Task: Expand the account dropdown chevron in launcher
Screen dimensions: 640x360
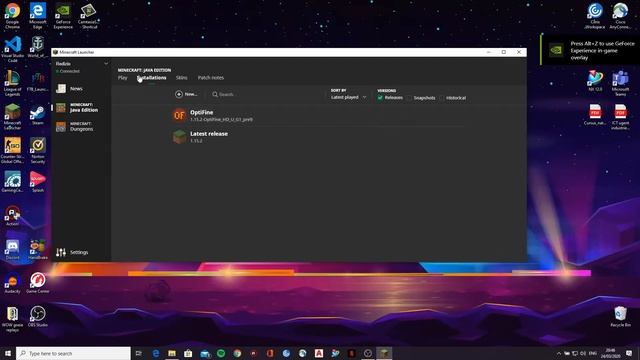Action: click(x=106, y=64)
